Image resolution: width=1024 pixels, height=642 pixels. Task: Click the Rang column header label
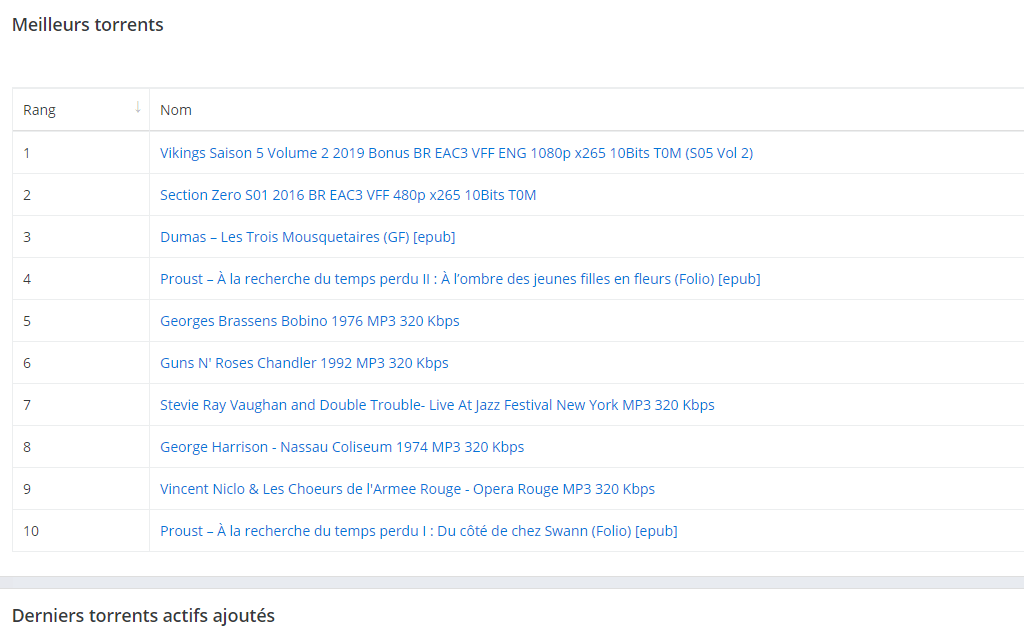(x=39, y=110)
